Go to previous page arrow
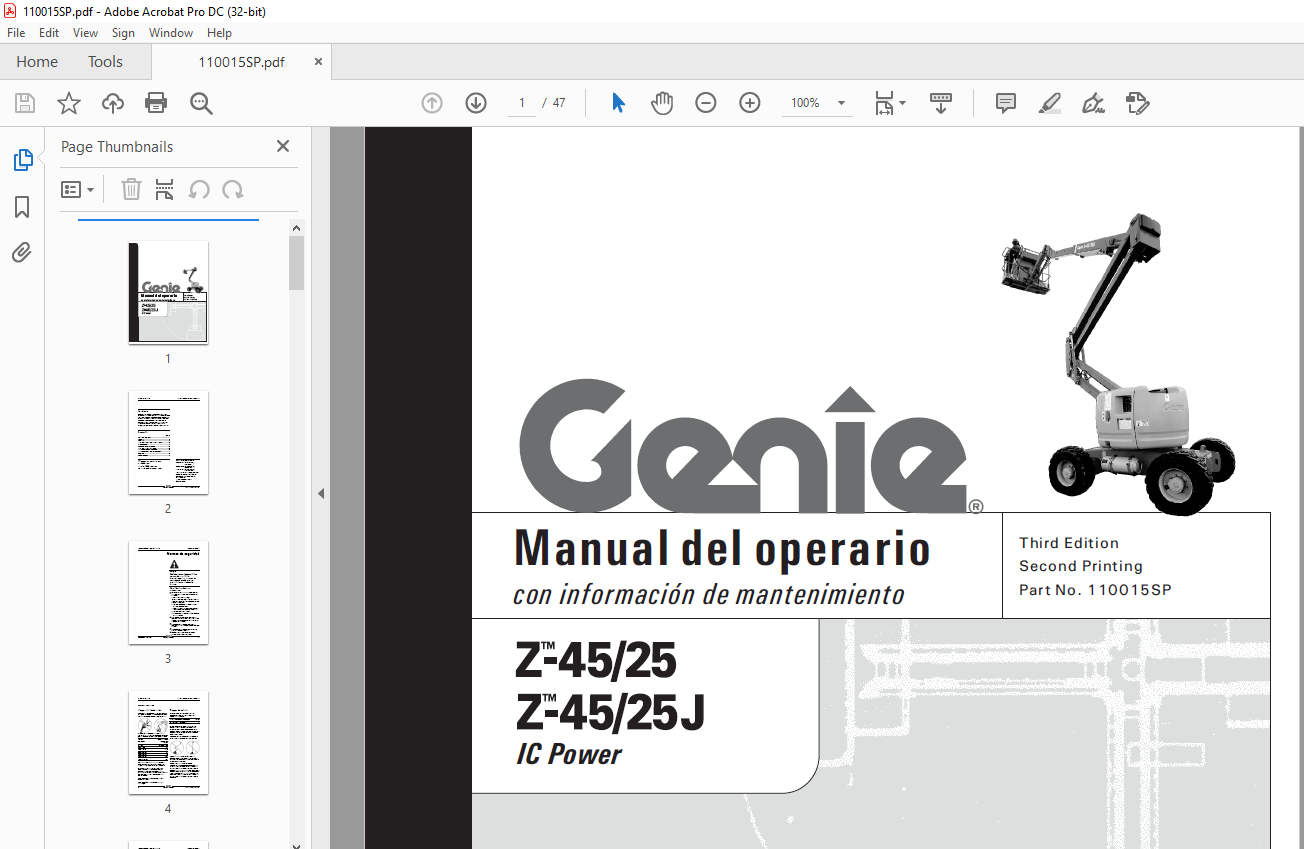Screen dimensions: 1304x849 pos(432,103)
